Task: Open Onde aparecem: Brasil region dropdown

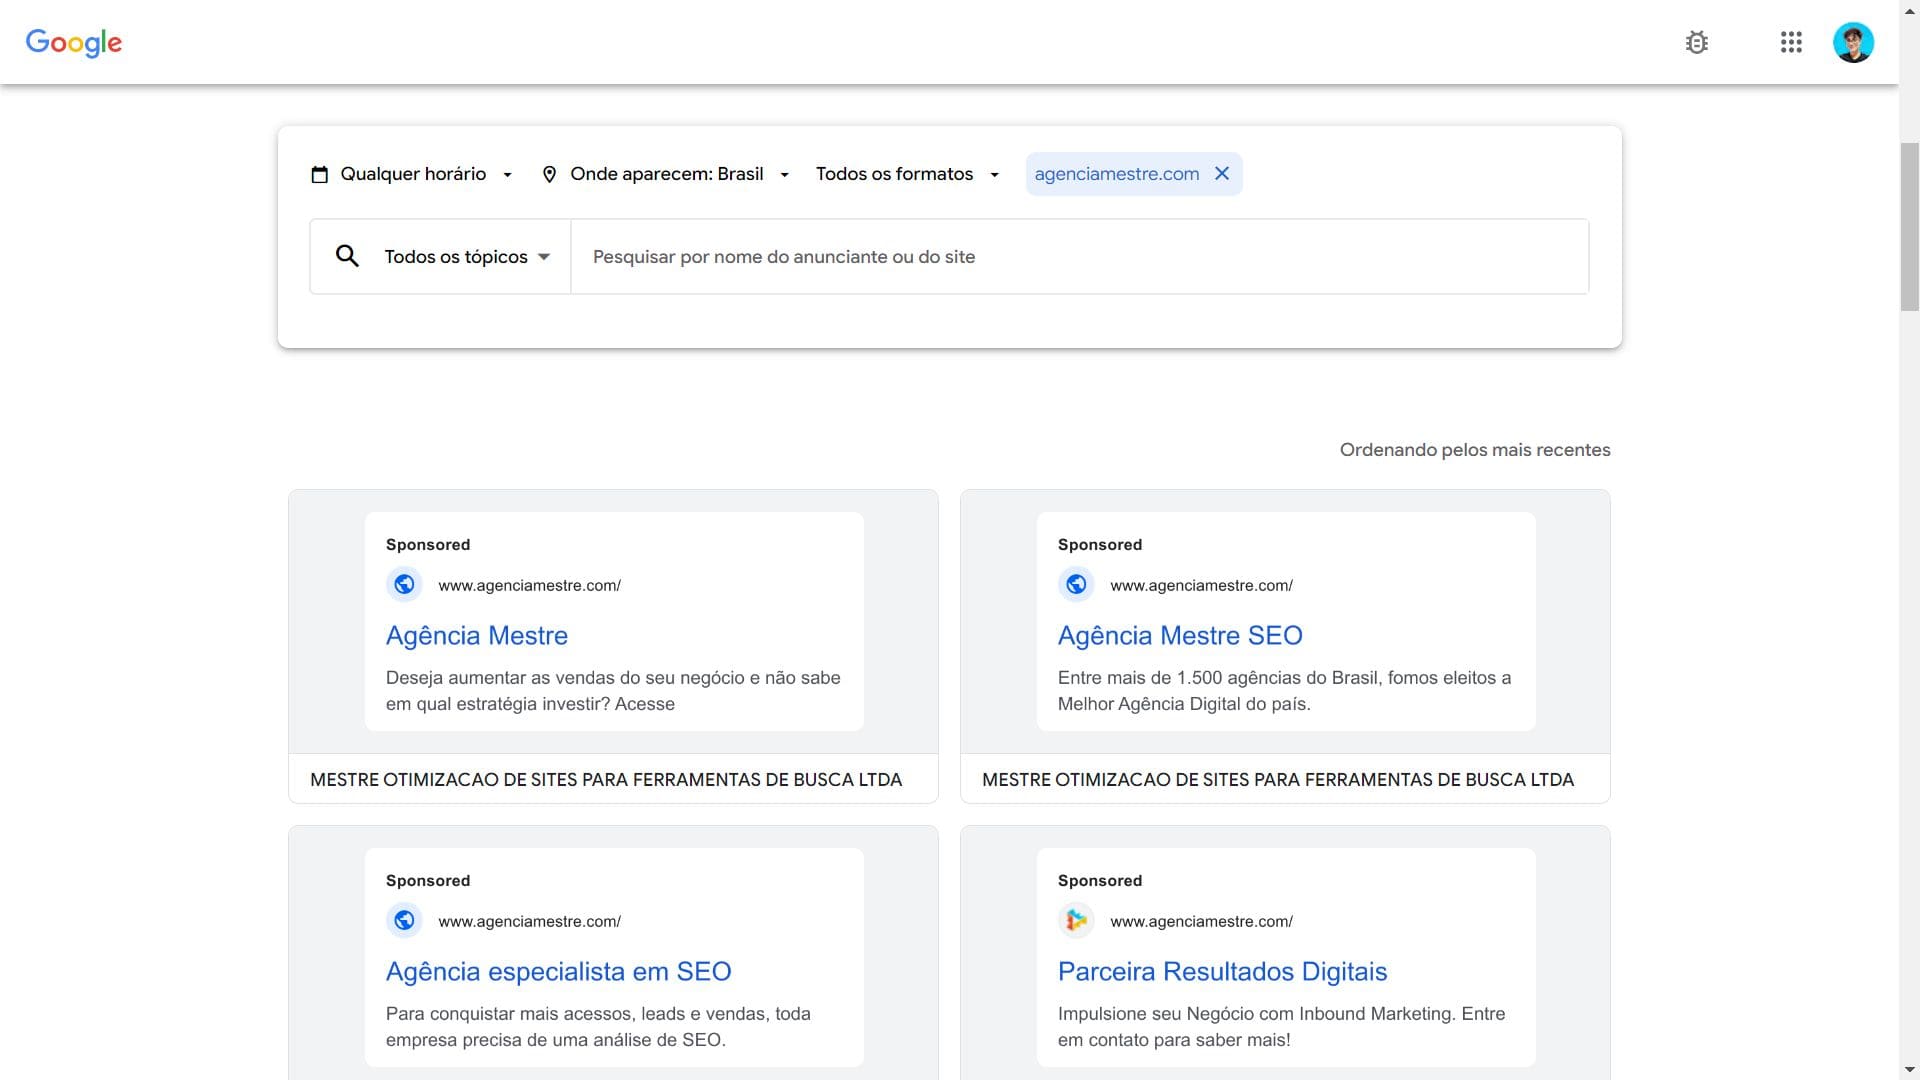Action: click(666, 174)
